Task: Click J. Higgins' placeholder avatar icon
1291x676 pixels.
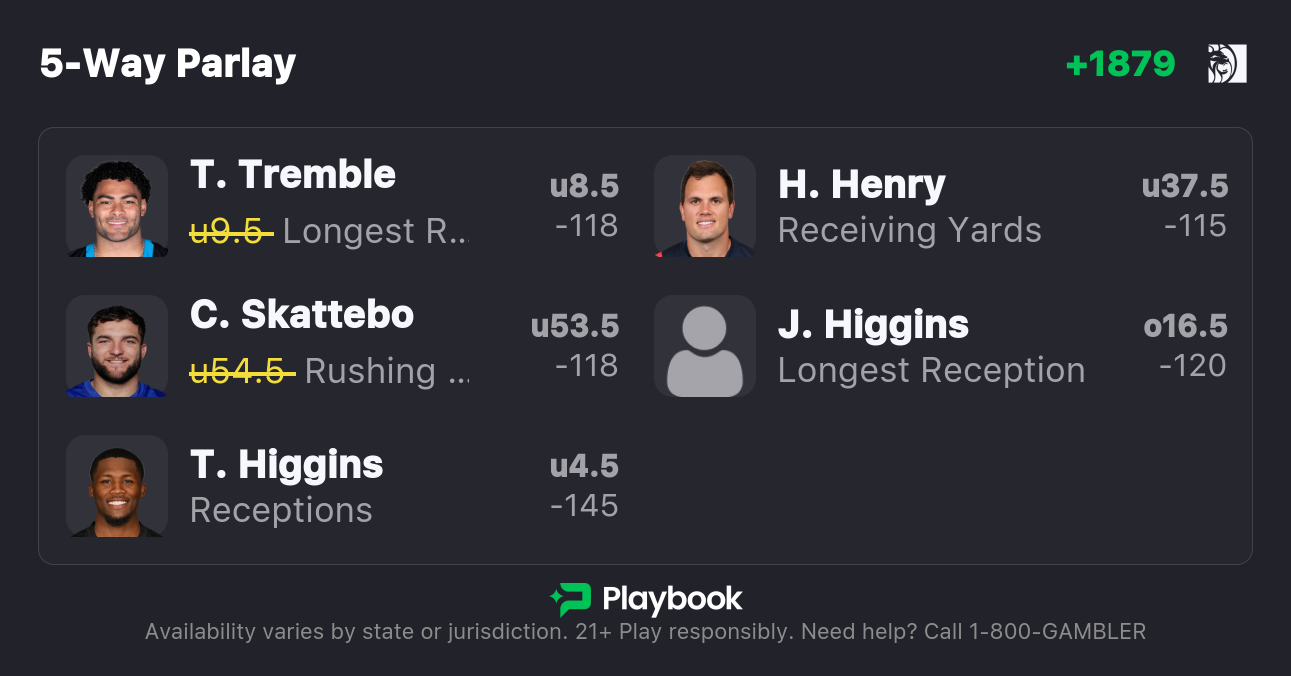Action: point(705,346)
